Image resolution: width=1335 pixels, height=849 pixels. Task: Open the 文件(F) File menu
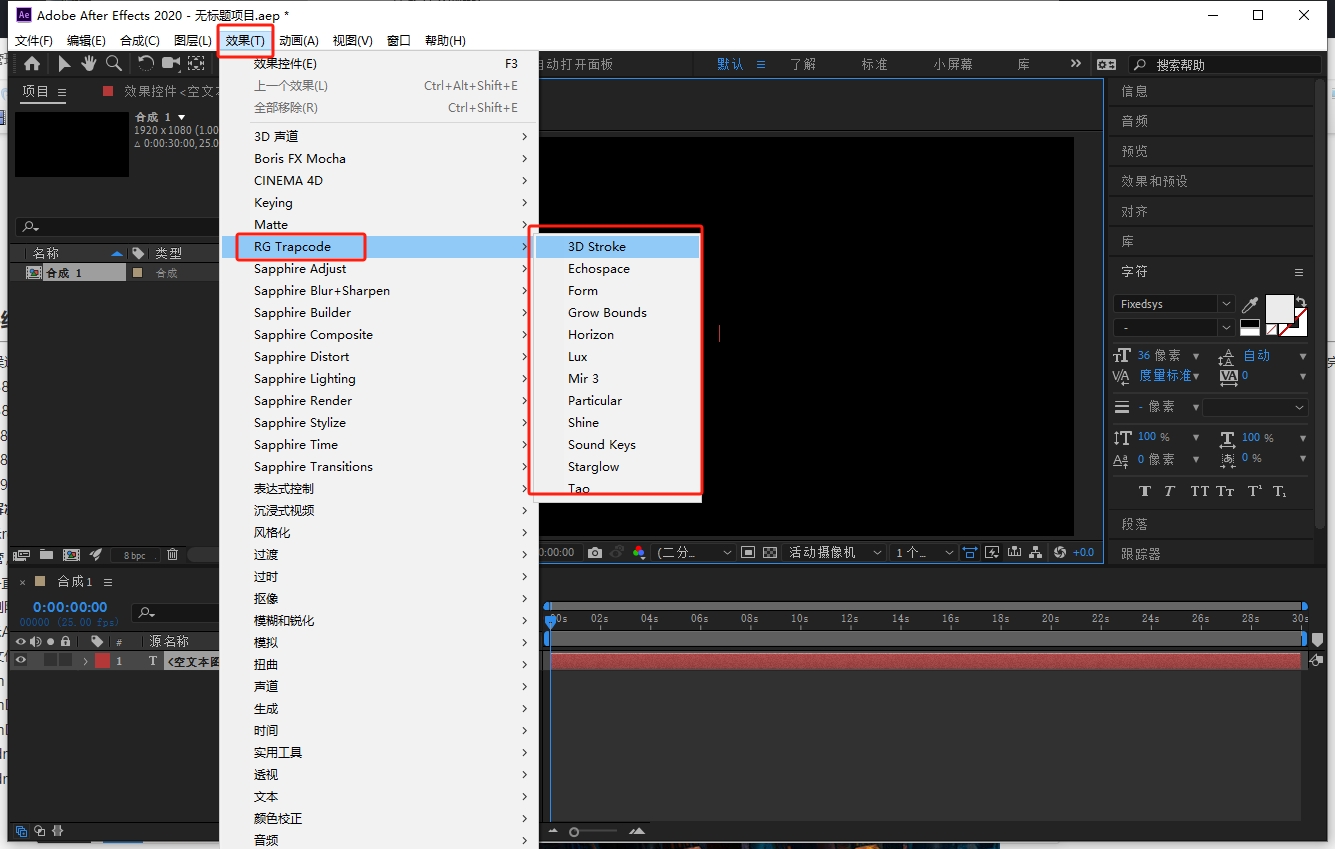(34, 40)
